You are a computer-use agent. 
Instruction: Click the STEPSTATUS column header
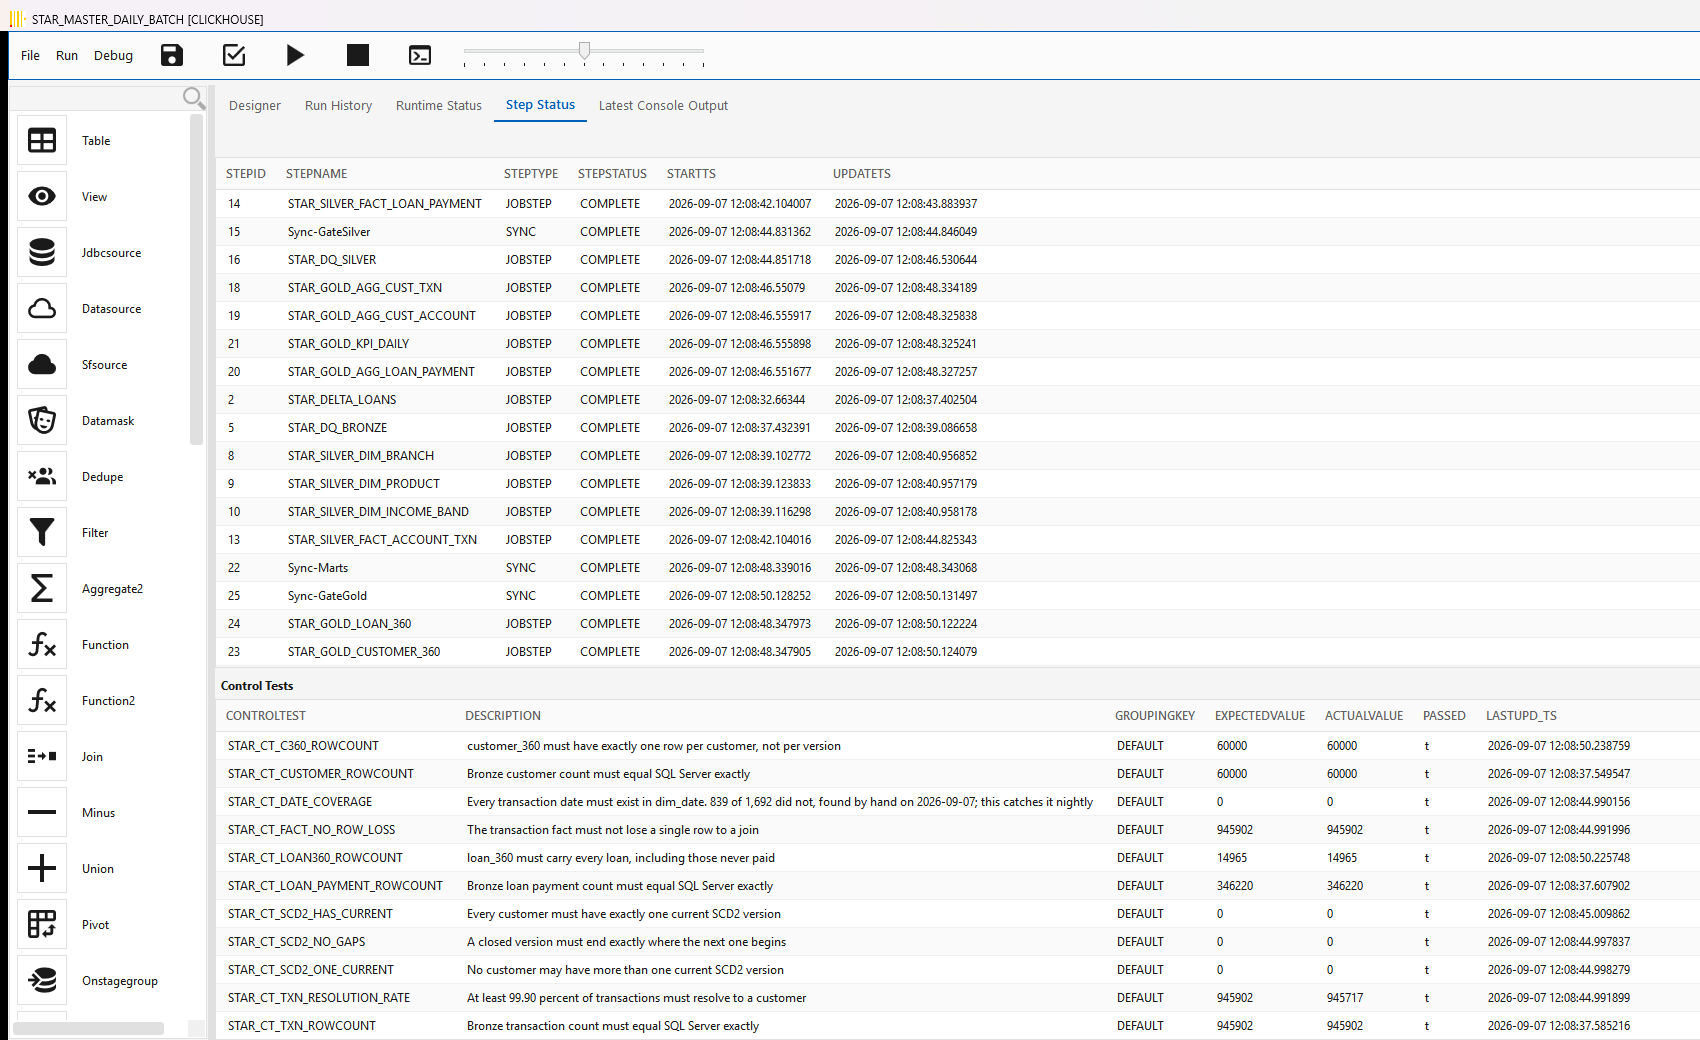(612, 174)
